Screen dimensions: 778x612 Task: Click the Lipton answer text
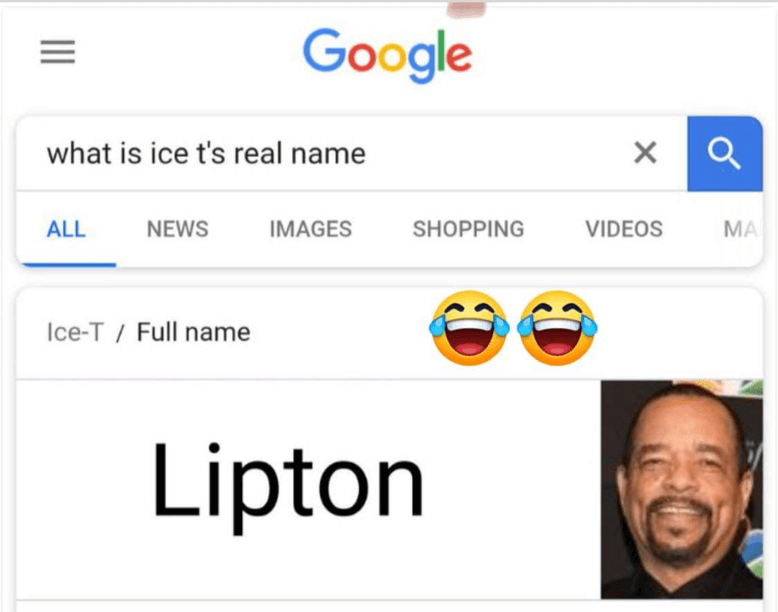288,486
